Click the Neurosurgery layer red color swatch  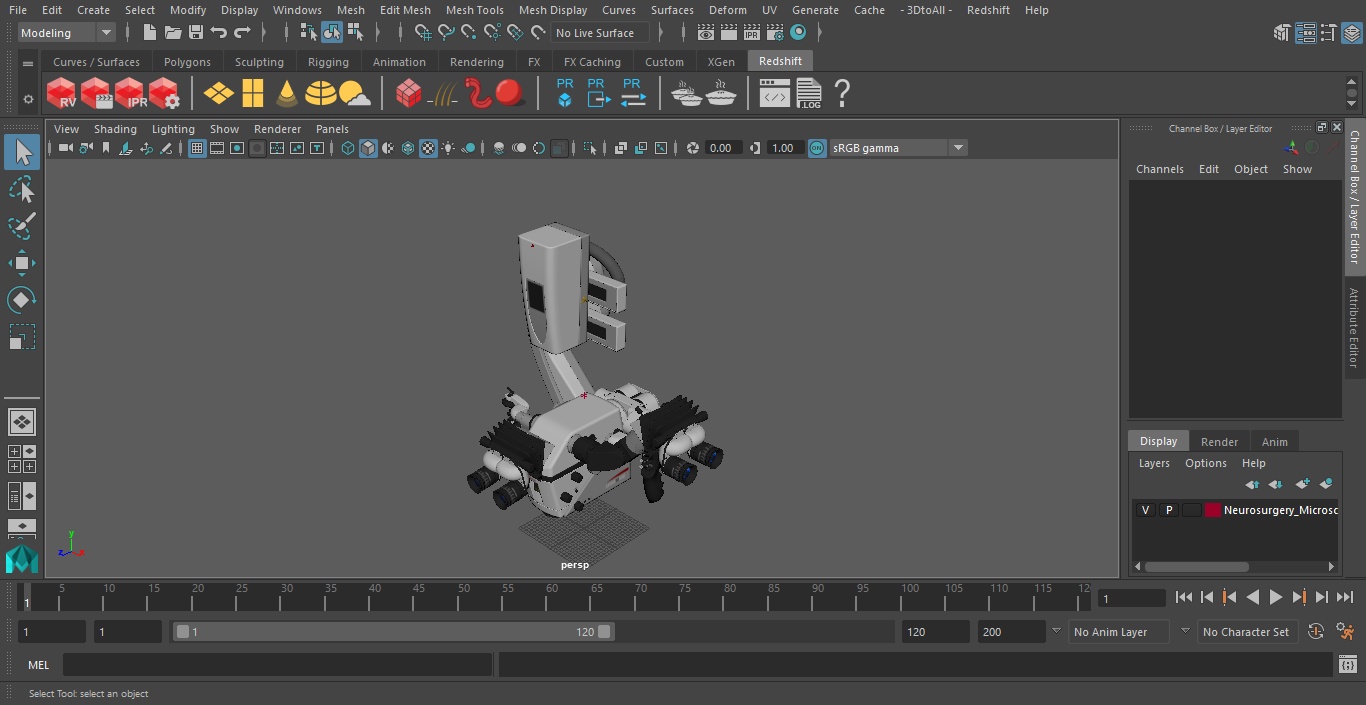click(x=1213, y=510)
